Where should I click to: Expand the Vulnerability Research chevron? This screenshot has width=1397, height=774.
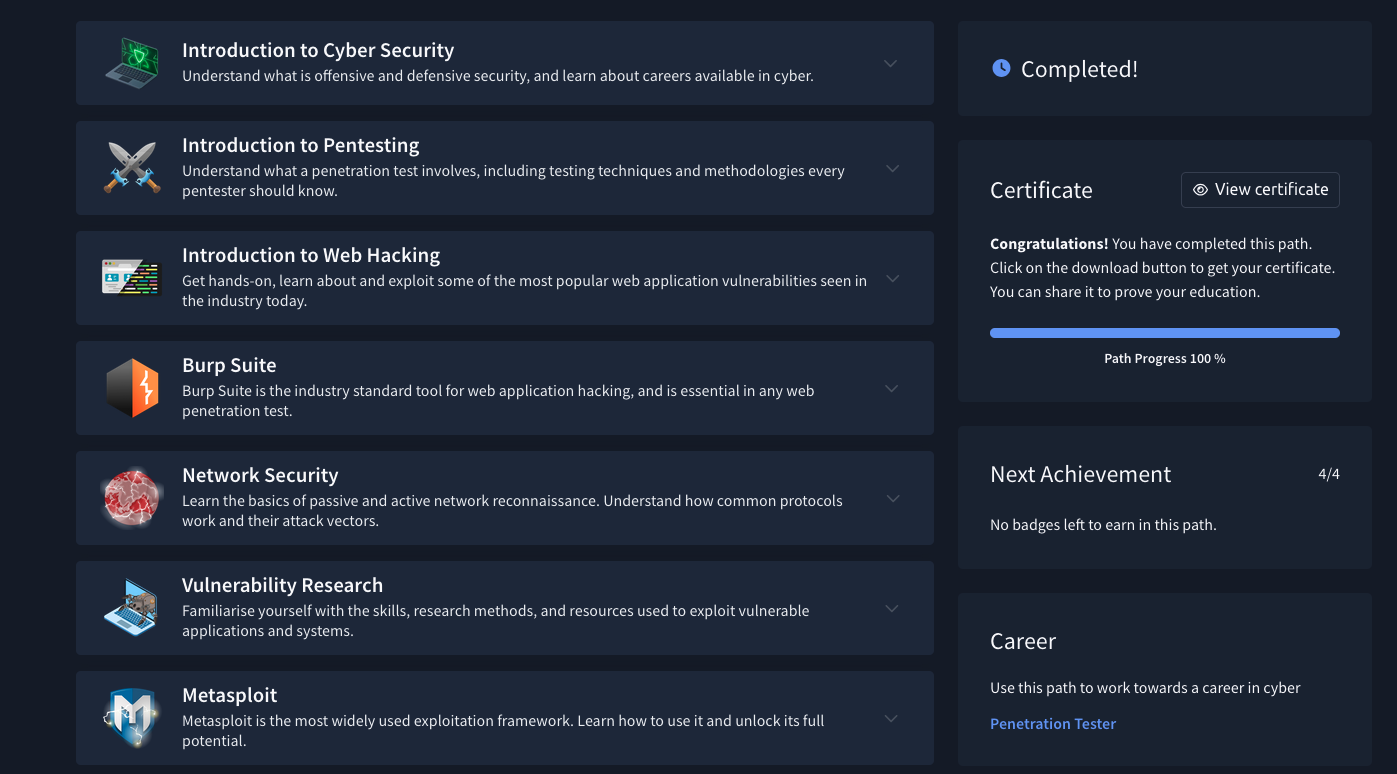[x=893, y=608]
